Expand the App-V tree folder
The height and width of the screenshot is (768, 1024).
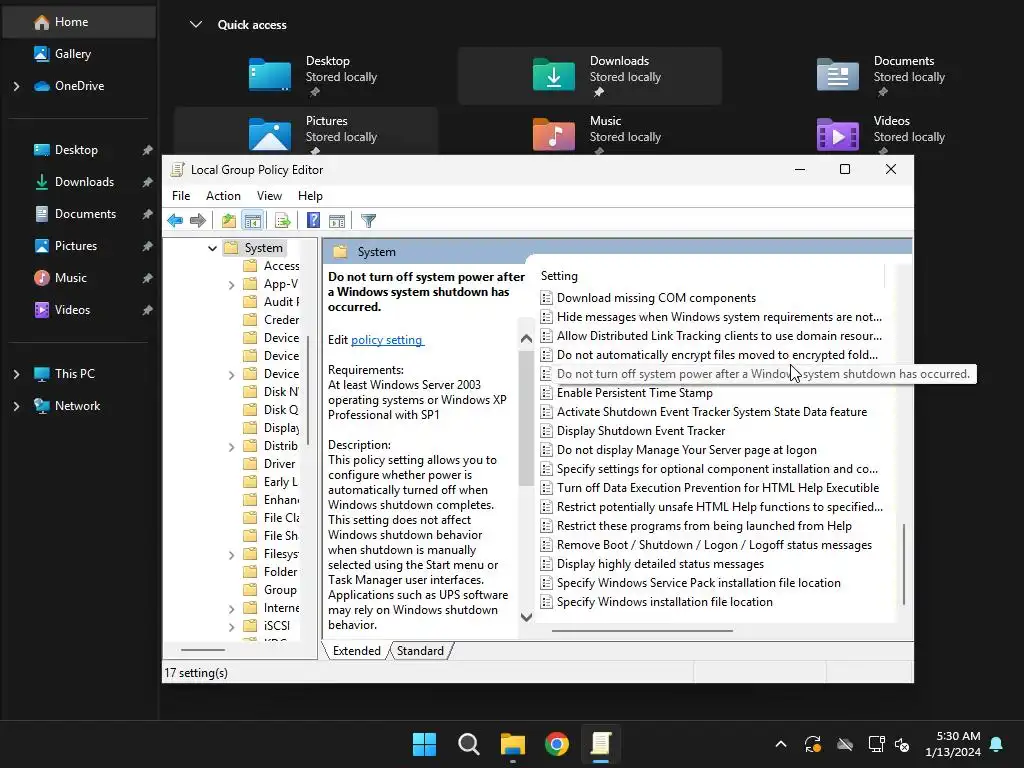tap(231, 285)
